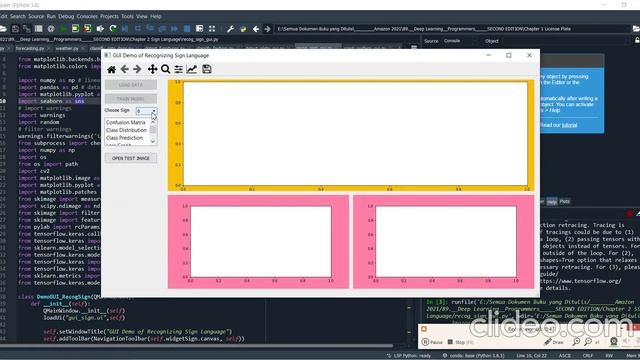Viewport: 640px width, 360px height.
Task: Click the bottom-left pink plot canvas
Action: (258, 242)
